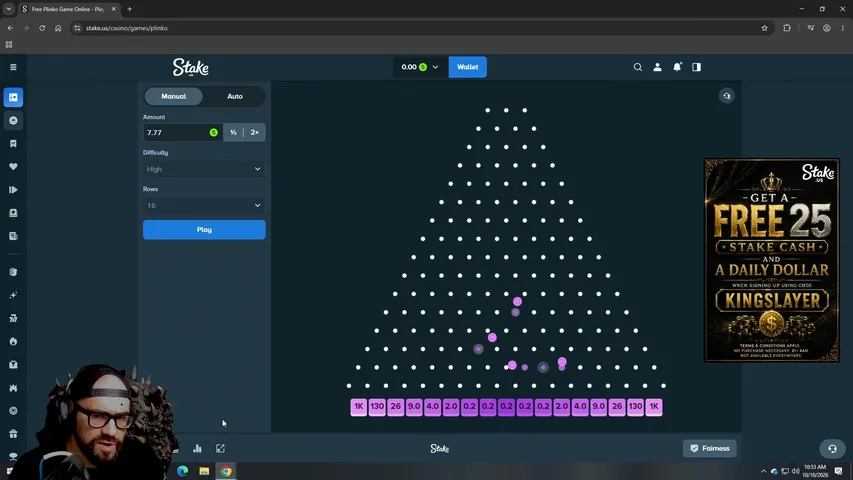
Task: Click the Play button
Action: [x=204, y=230]
